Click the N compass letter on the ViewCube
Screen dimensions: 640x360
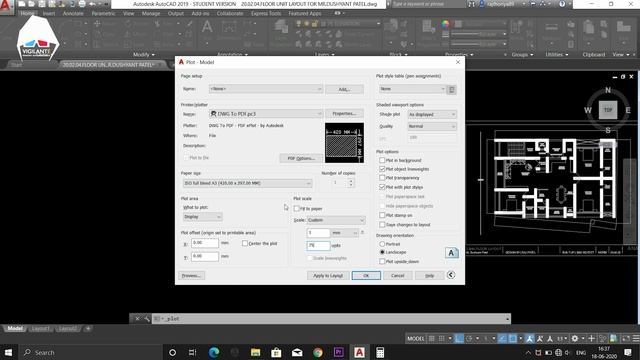(608, 90)
